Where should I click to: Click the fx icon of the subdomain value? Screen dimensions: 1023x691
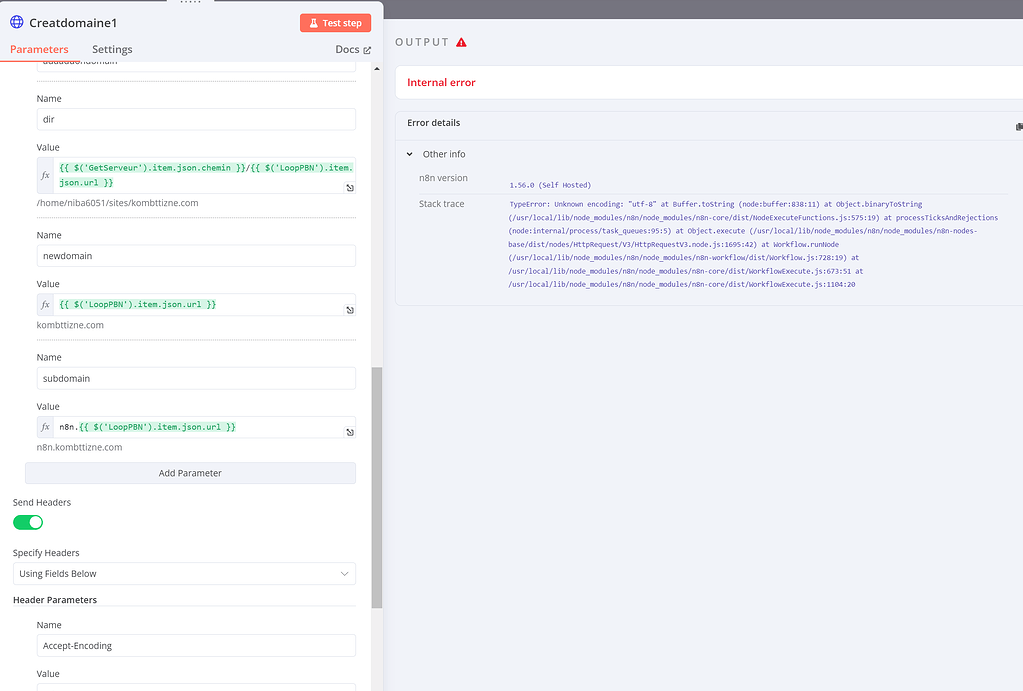45,427
